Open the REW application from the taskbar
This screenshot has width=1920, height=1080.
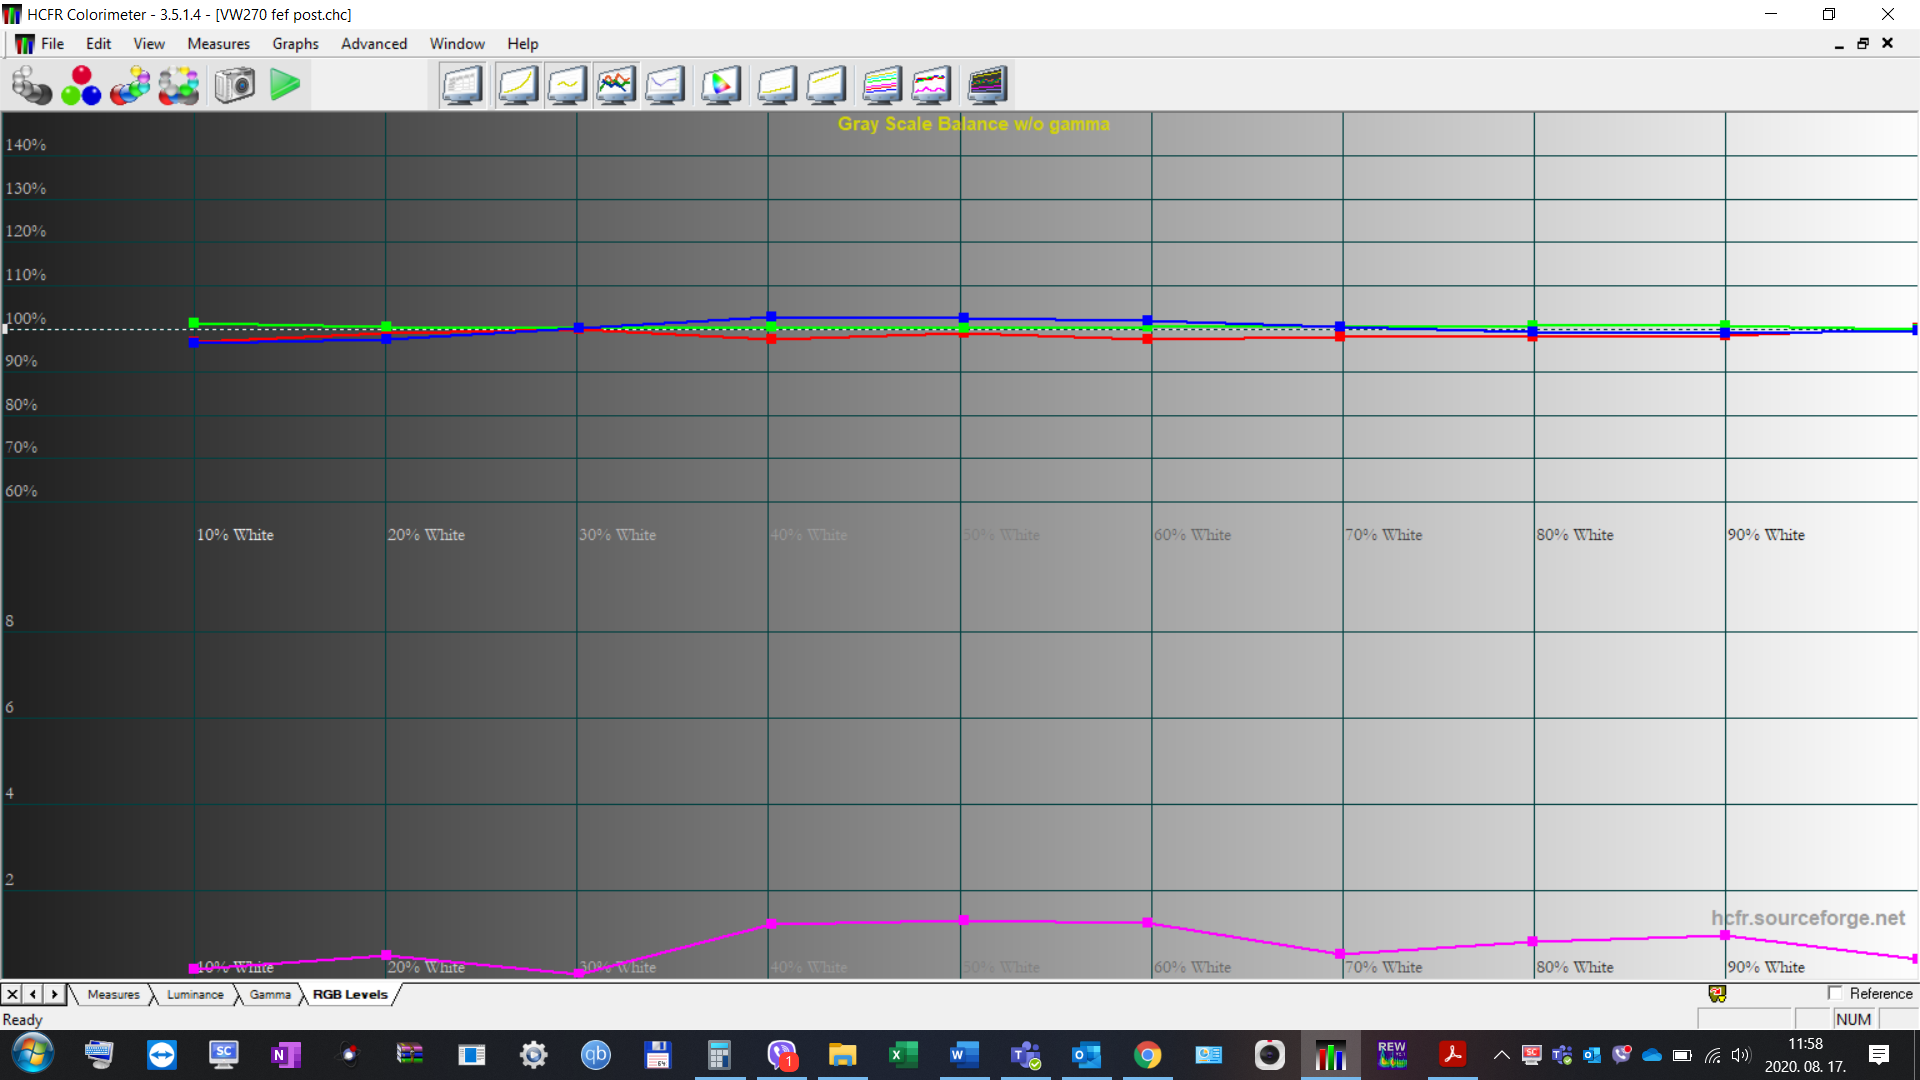pos(1392,1055)
